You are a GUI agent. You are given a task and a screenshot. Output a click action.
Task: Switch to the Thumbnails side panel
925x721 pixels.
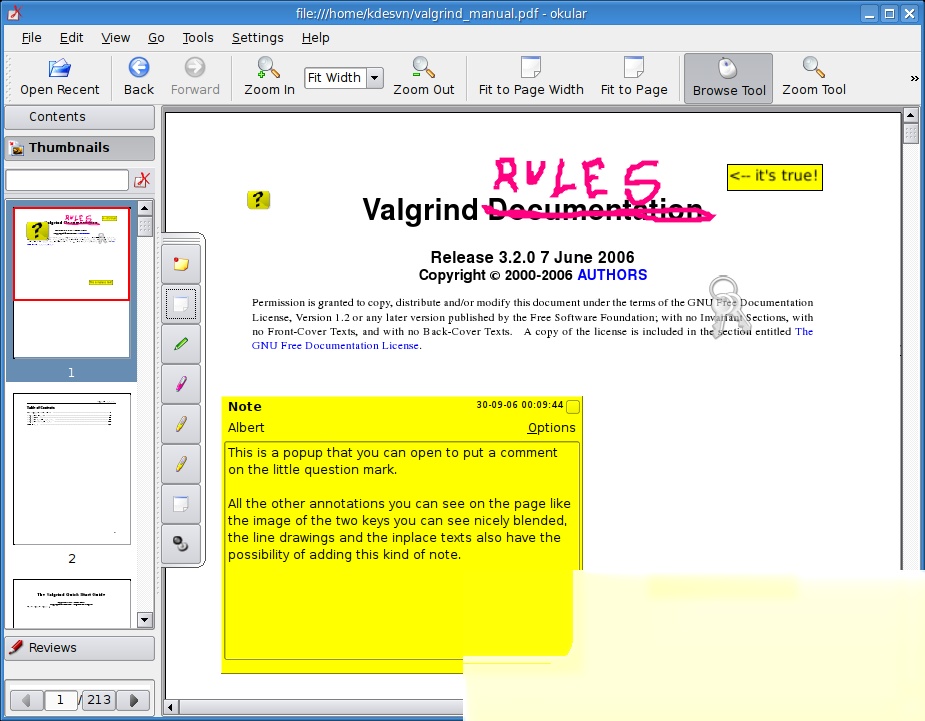pyautogui.click(x=80, y=148)
